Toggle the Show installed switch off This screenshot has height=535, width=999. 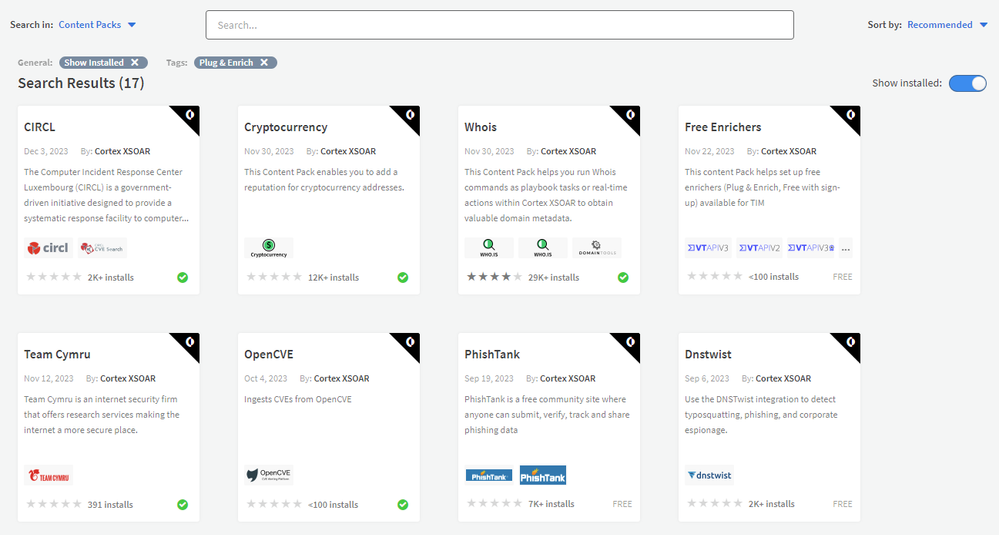point(967,83)
